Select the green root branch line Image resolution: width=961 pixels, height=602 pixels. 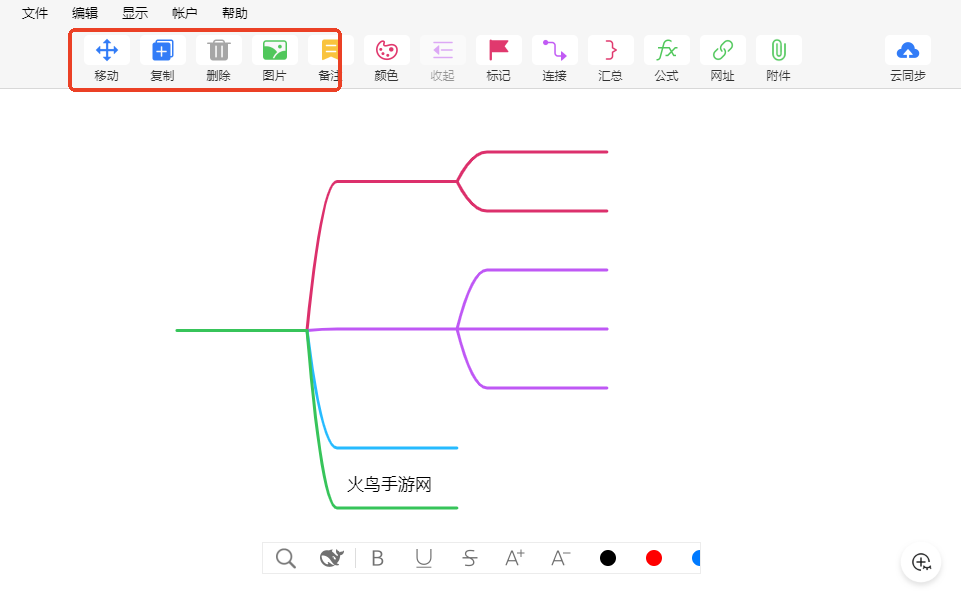coord(241,330)
